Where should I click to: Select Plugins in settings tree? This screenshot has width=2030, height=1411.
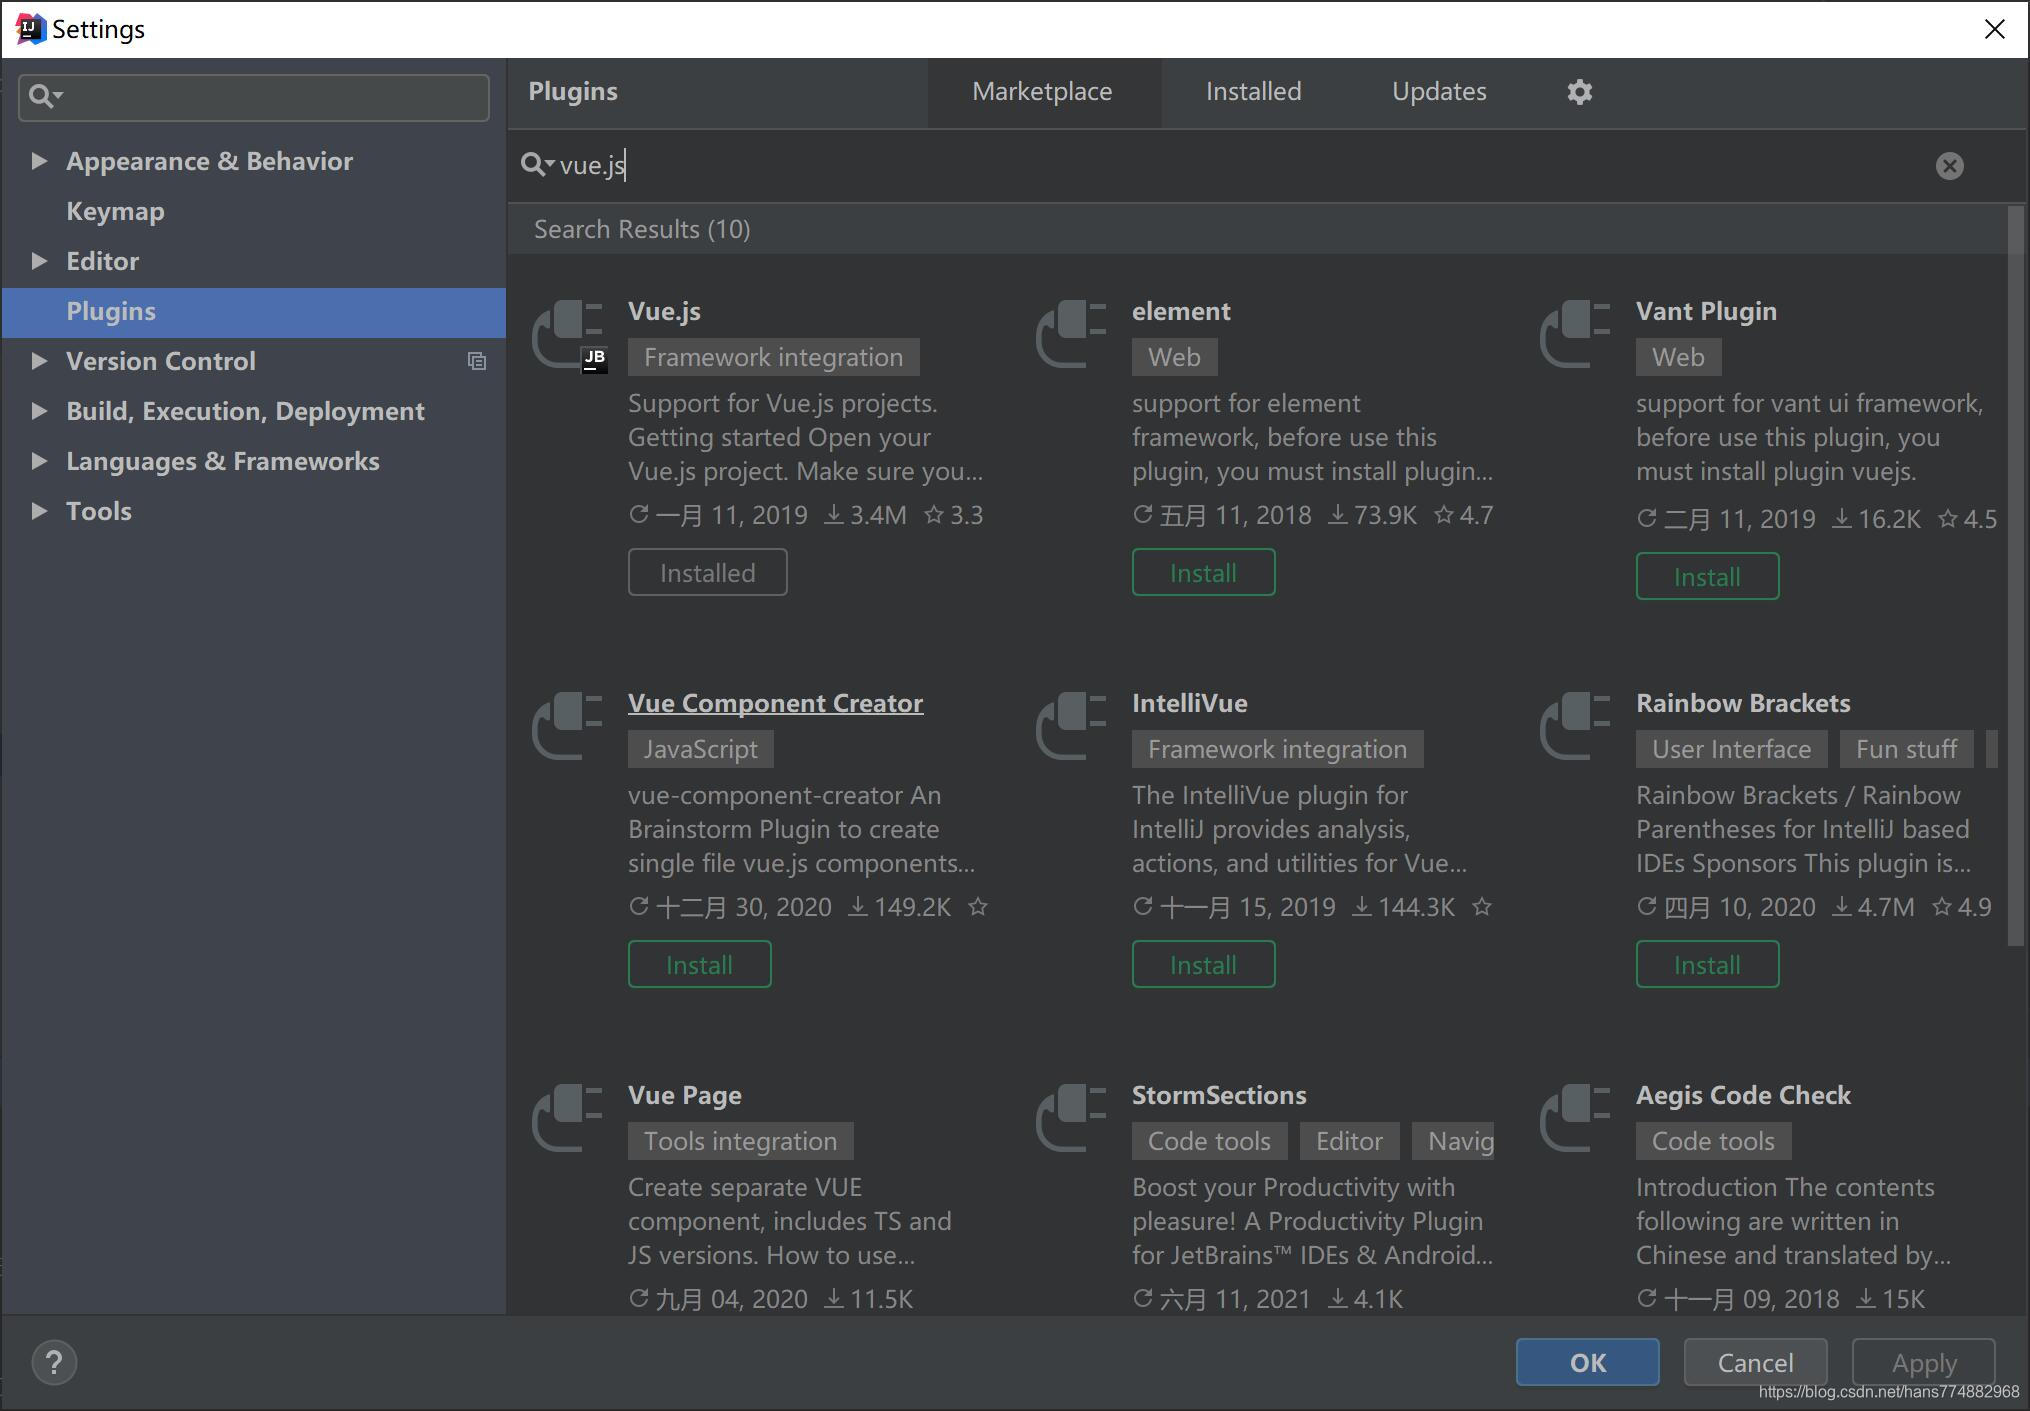(254, 312)
